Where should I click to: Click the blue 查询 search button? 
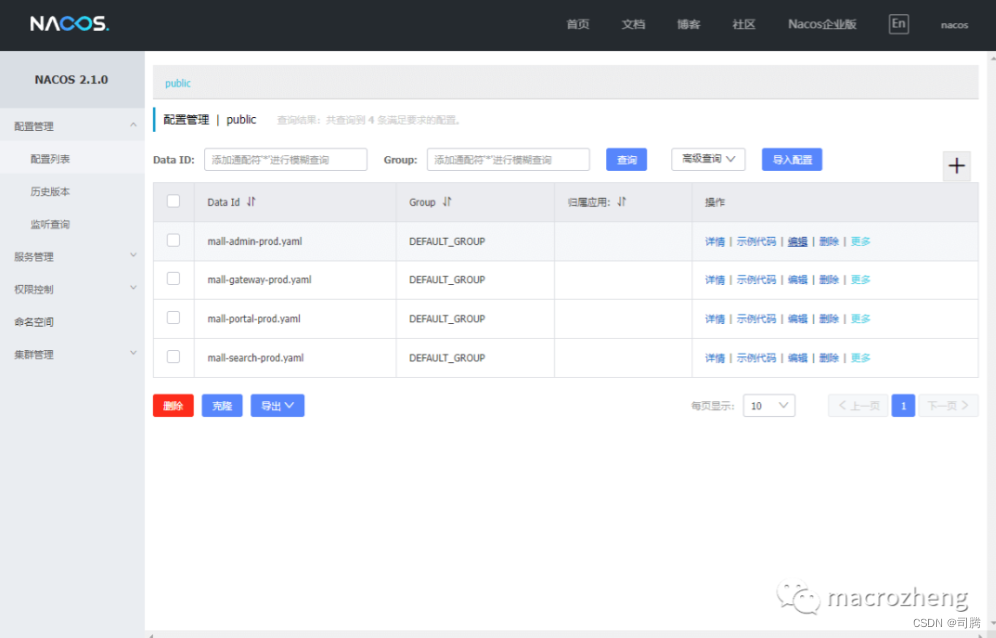pos(626,159)
